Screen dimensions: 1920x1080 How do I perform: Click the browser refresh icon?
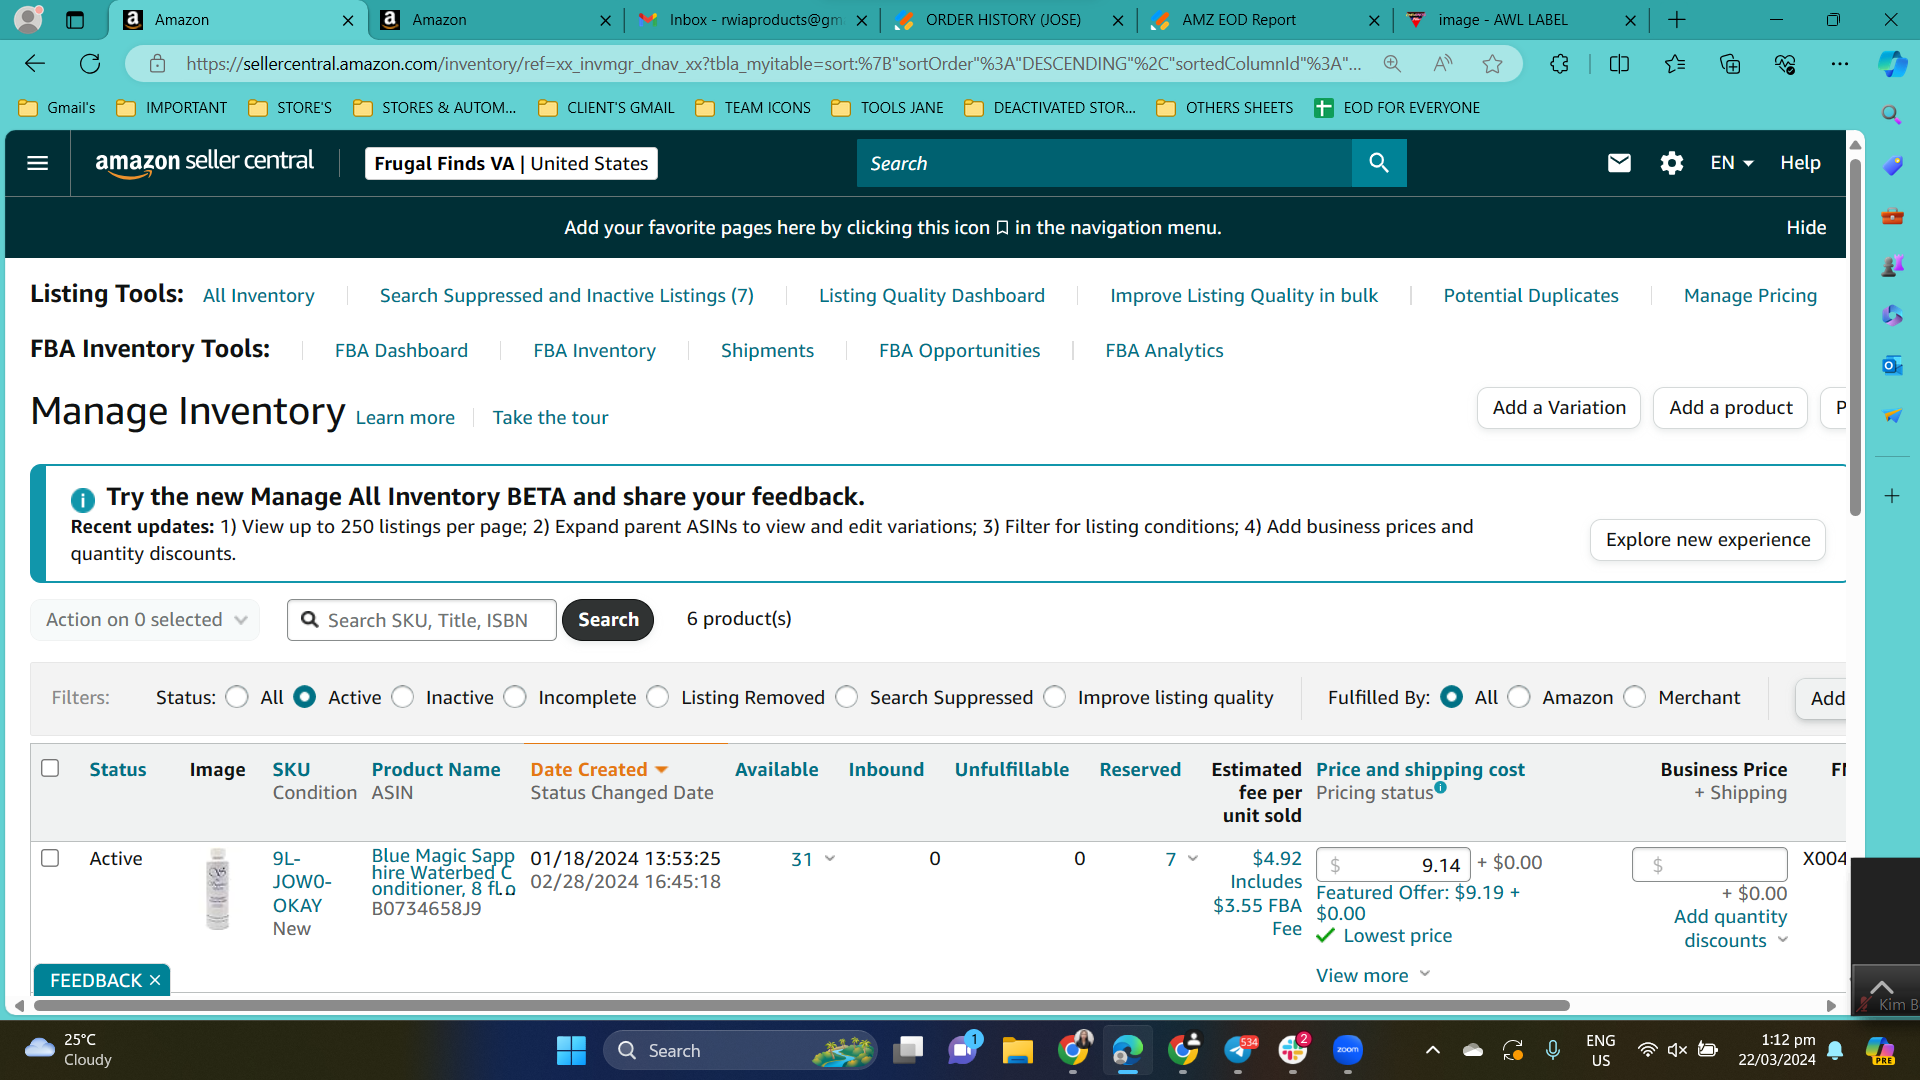90,64
